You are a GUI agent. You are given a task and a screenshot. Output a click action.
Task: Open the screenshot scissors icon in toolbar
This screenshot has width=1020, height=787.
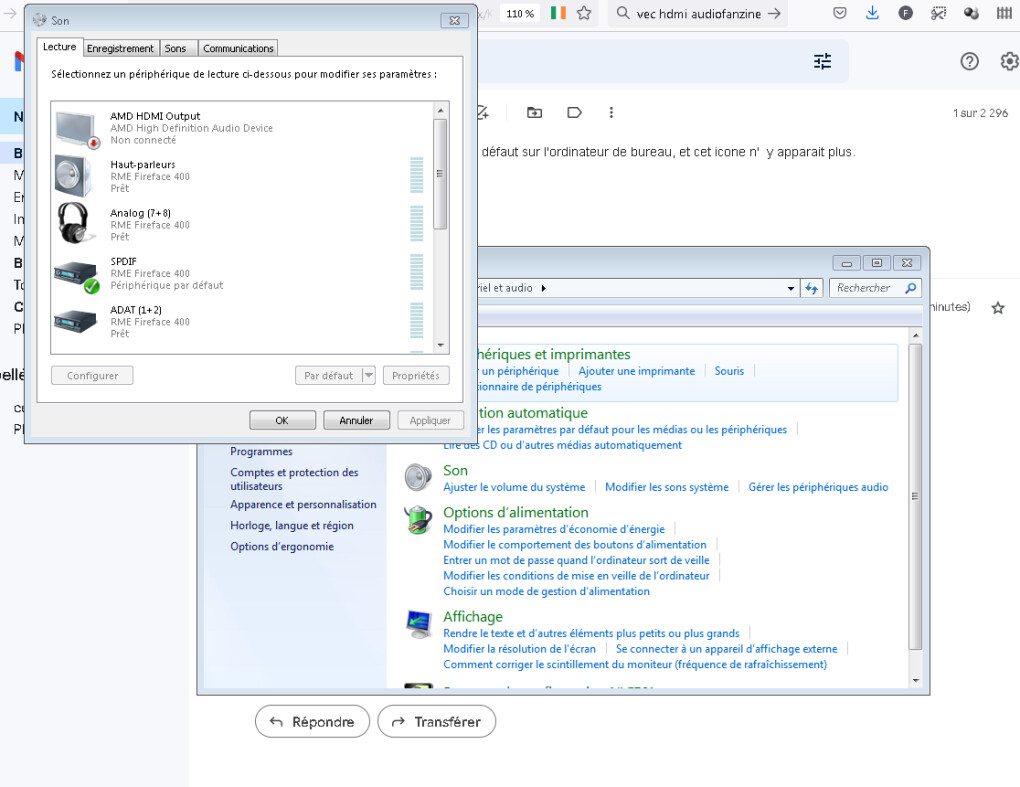tap(938, 13)
